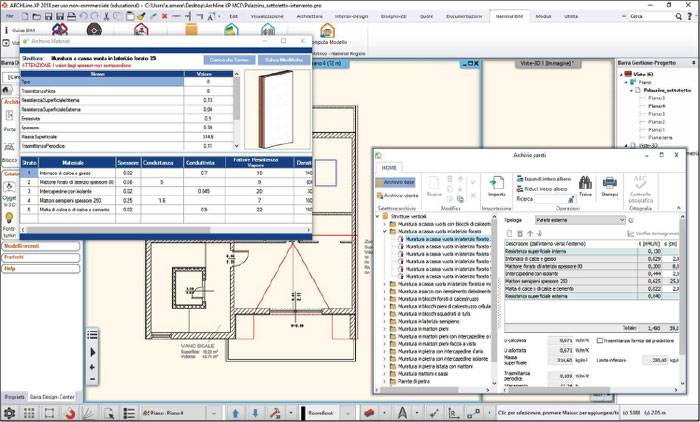Click the open folder icon in the top toolbar
The image size is (700, 422).
click(x=37, y=17)
